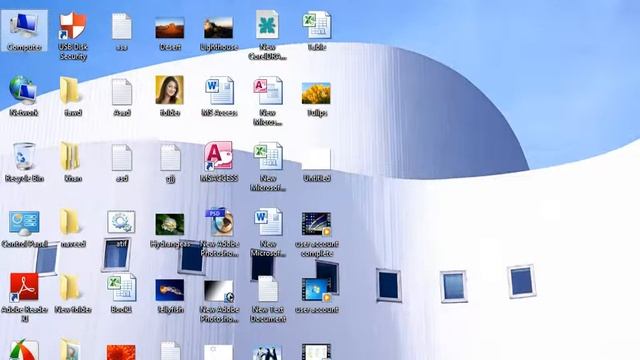The width and height of the screenshot is (640, 360).
Task: Select the Computer desktop icon
Action: click(24, 31)
